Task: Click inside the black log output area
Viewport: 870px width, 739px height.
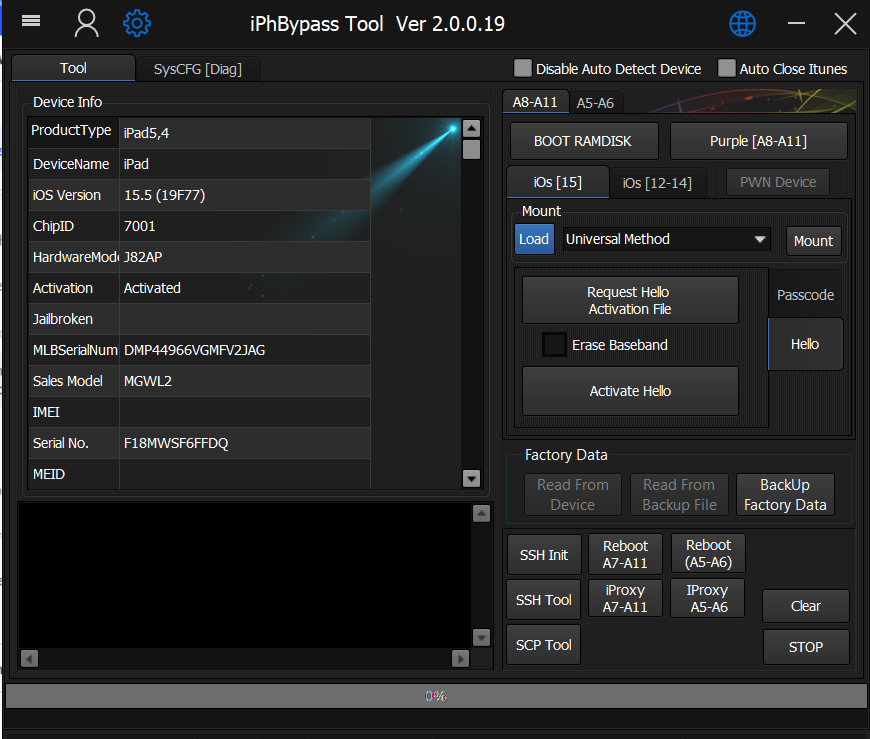Action: coord(244,575)
